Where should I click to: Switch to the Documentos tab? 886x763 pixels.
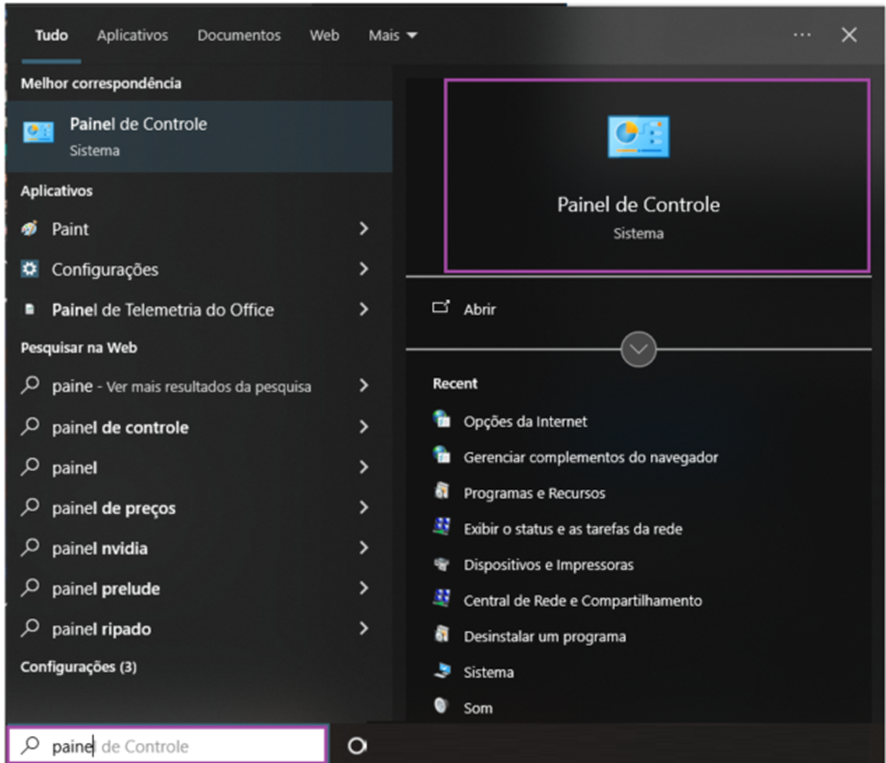pos(239,35)
